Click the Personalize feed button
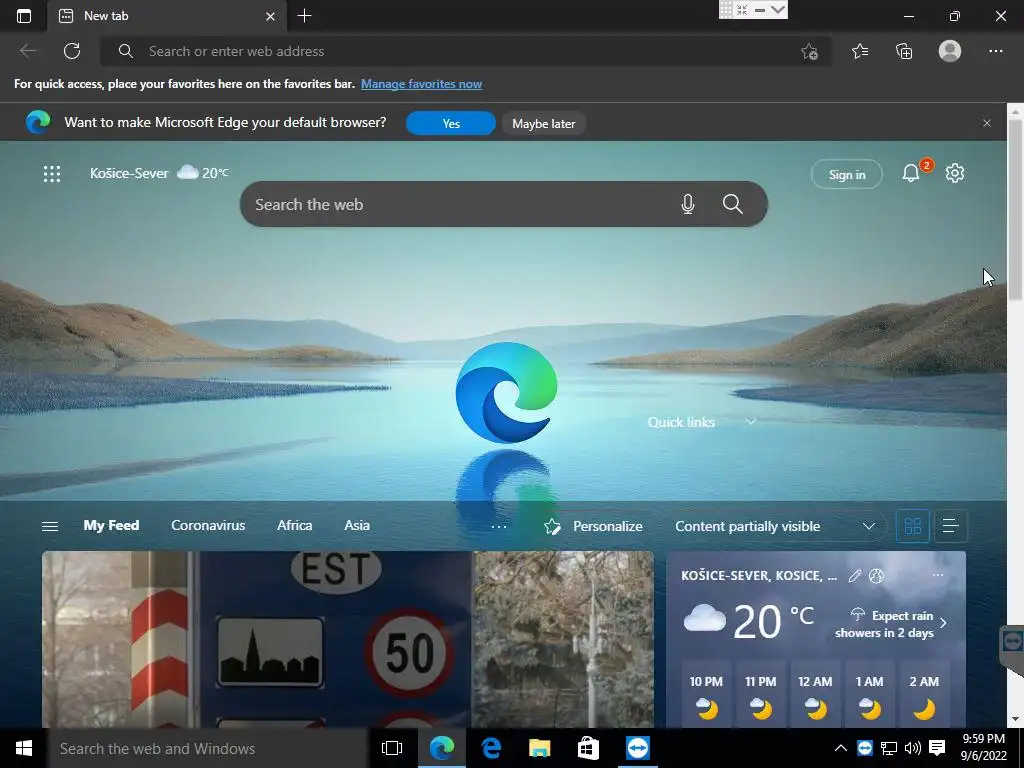This screenshot has height=768, width=1024. [x=593, y=526]
